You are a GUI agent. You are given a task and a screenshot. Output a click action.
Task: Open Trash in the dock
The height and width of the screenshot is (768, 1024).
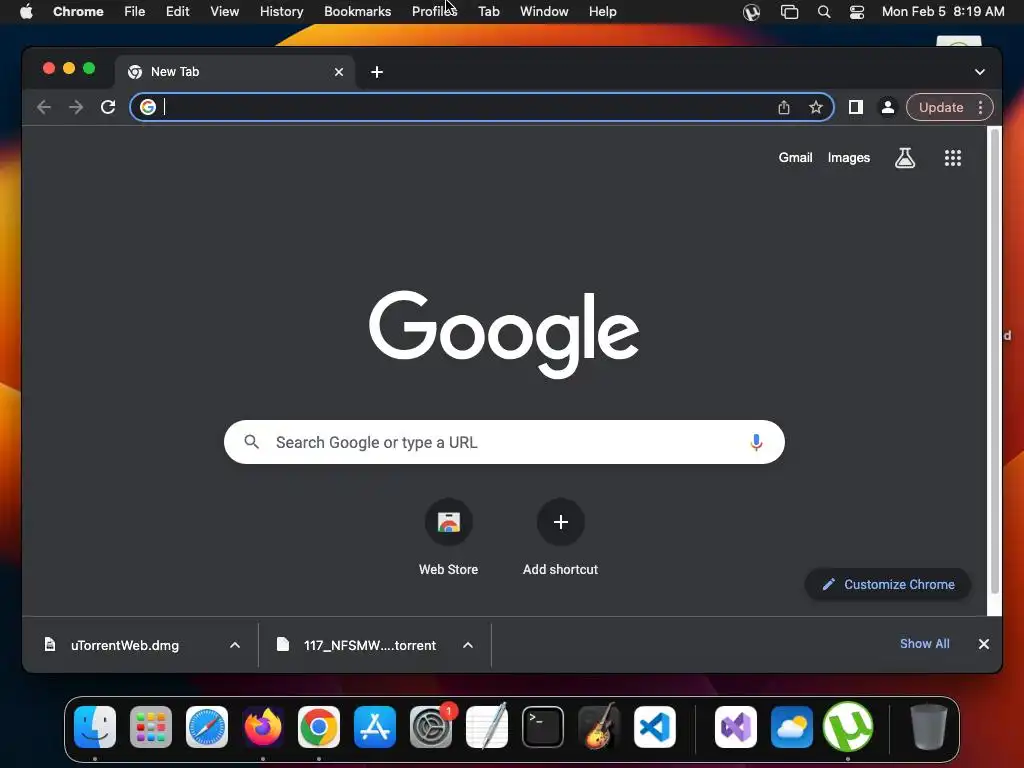click(929, 727)
